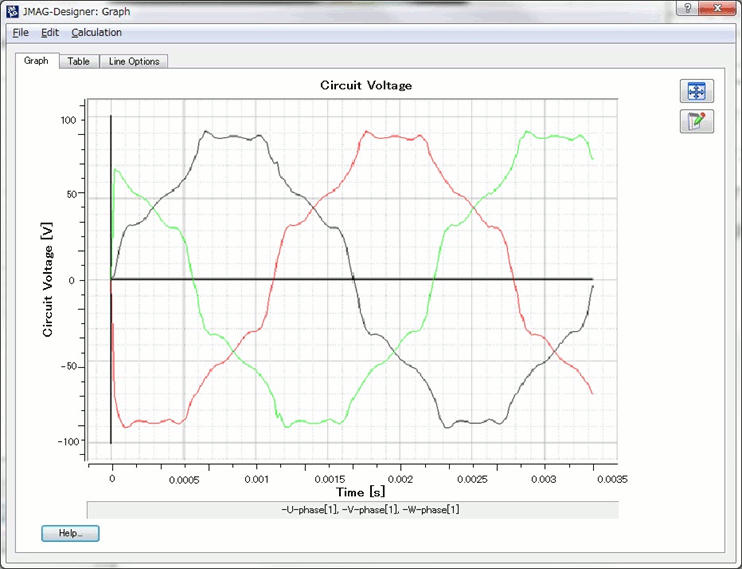Image resolution: width=742 pixels, height=569 pixels.
Task: Click the JMAG-Designer title bar icon
Action: click(12, 11)
